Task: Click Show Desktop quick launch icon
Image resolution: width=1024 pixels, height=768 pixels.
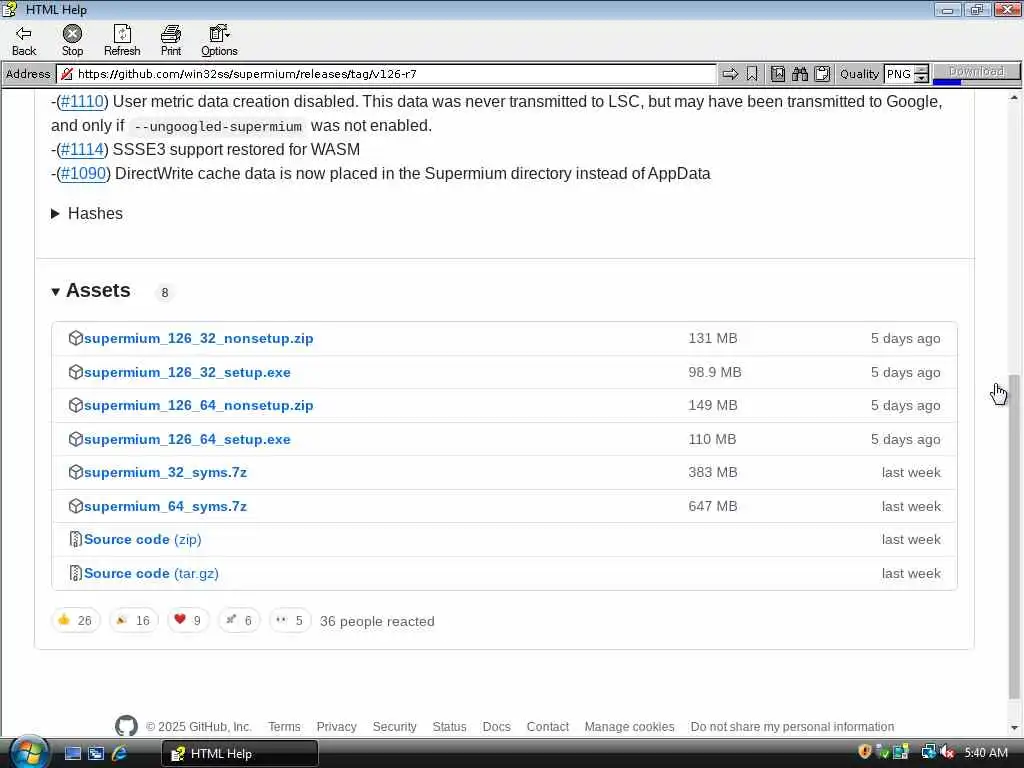Action: pos(72,753)
